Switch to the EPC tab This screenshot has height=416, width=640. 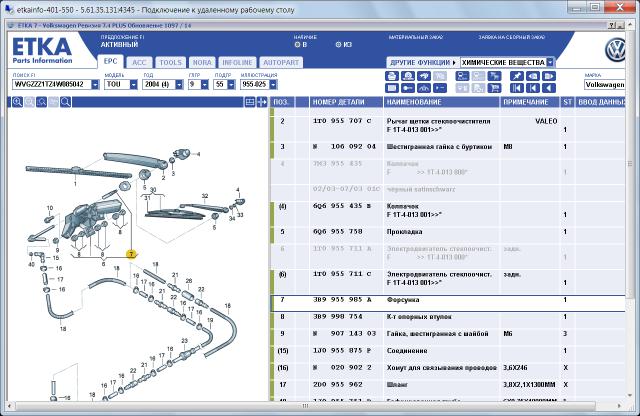[x=110, y=61]
